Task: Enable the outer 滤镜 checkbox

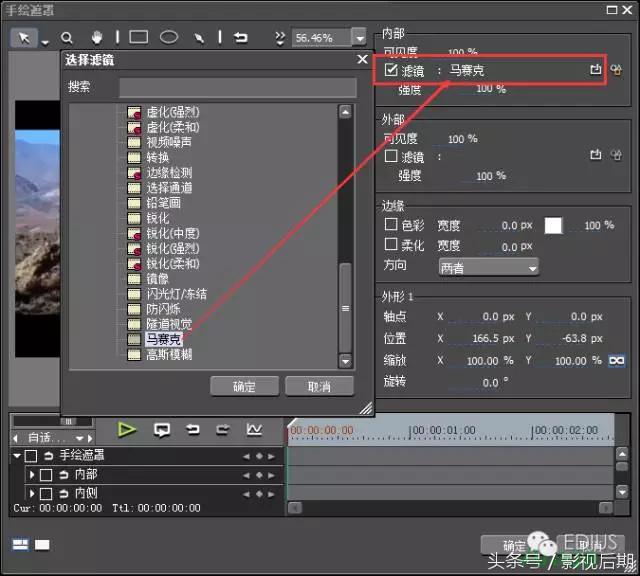Action: [391, 156]
